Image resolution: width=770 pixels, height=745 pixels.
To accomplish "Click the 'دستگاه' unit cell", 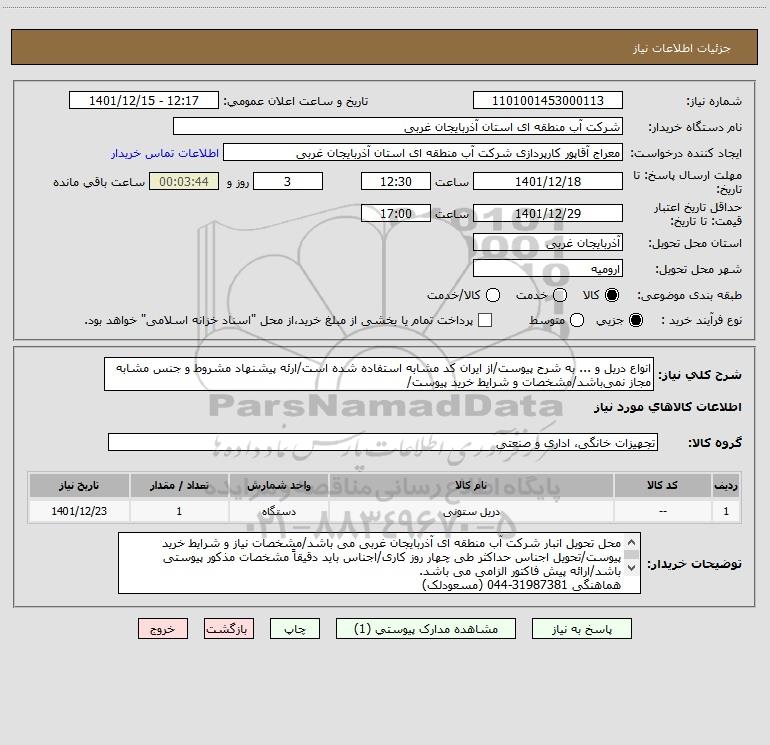I will coord(278,511).
